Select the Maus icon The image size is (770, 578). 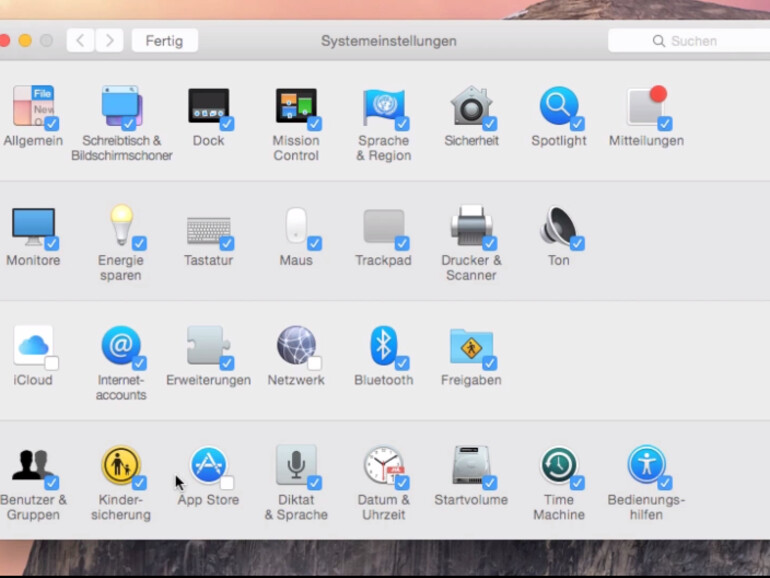point(296,225)
